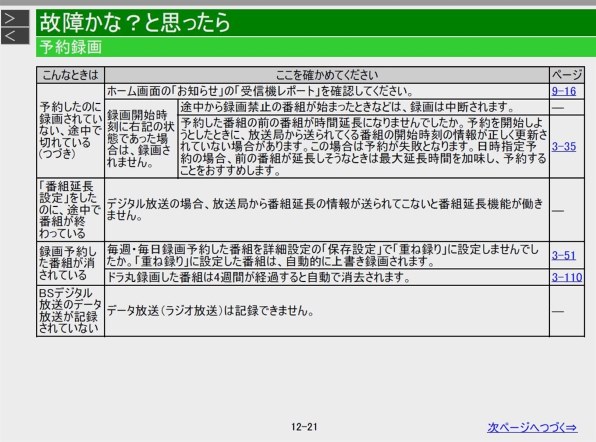Open page link 3-51
Screen dimensions: 596x442
(x=564, y=255)
